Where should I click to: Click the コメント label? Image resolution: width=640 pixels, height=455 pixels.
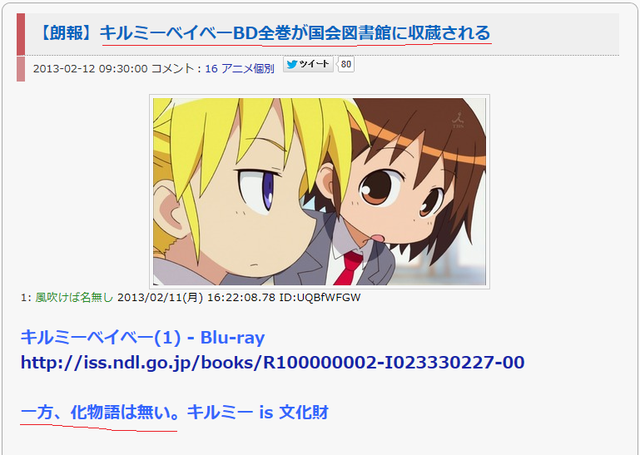[x=173, y=69]
